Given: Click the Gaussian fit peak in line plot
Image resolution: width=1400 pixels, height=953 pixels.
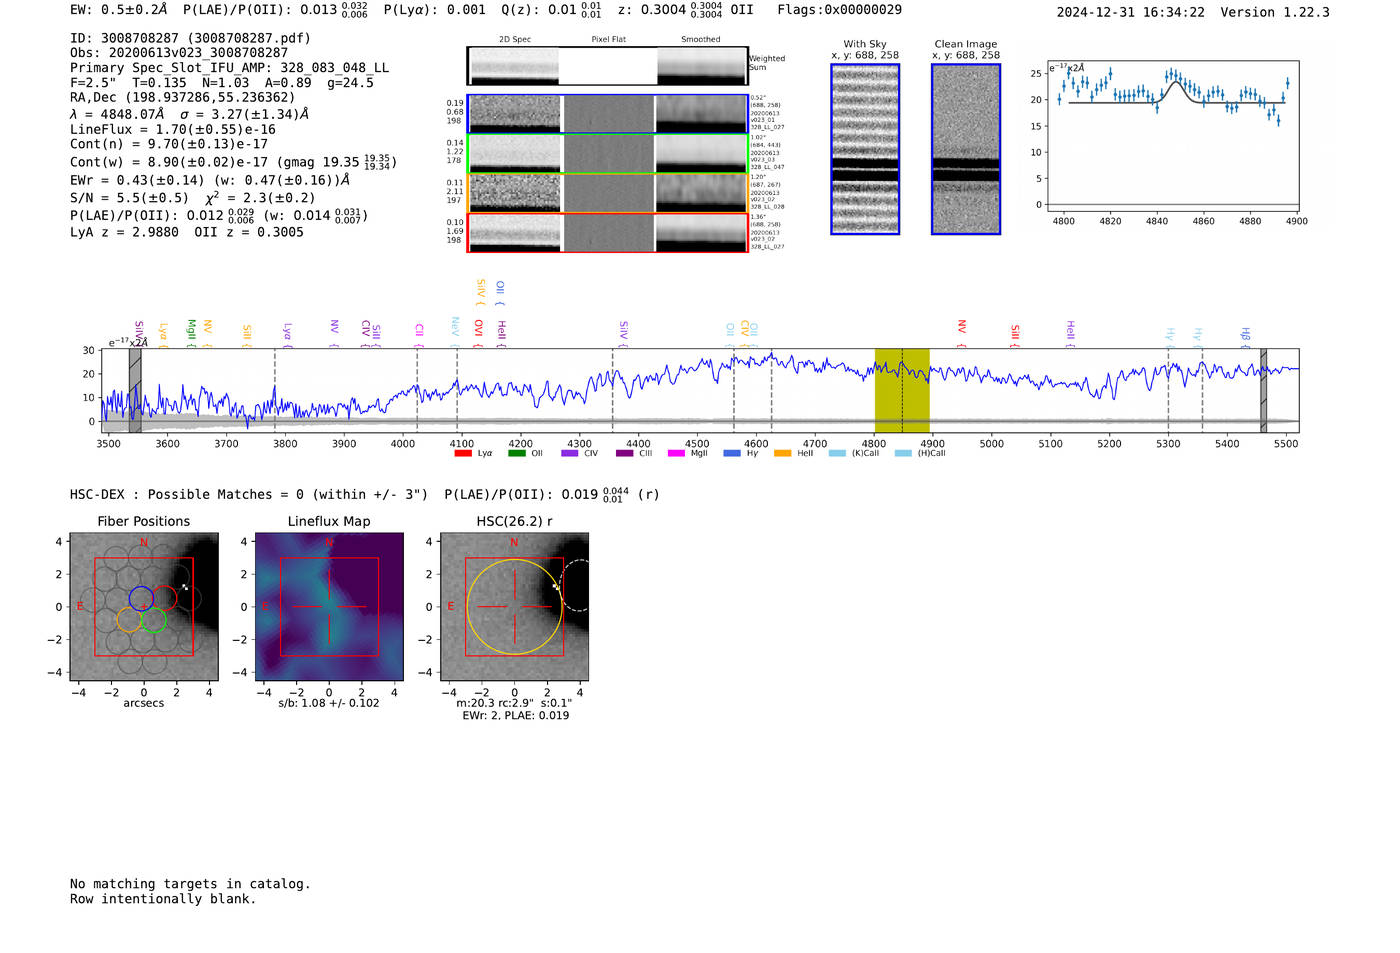Looking at the screenshot, I should (x=1173, y=82).
